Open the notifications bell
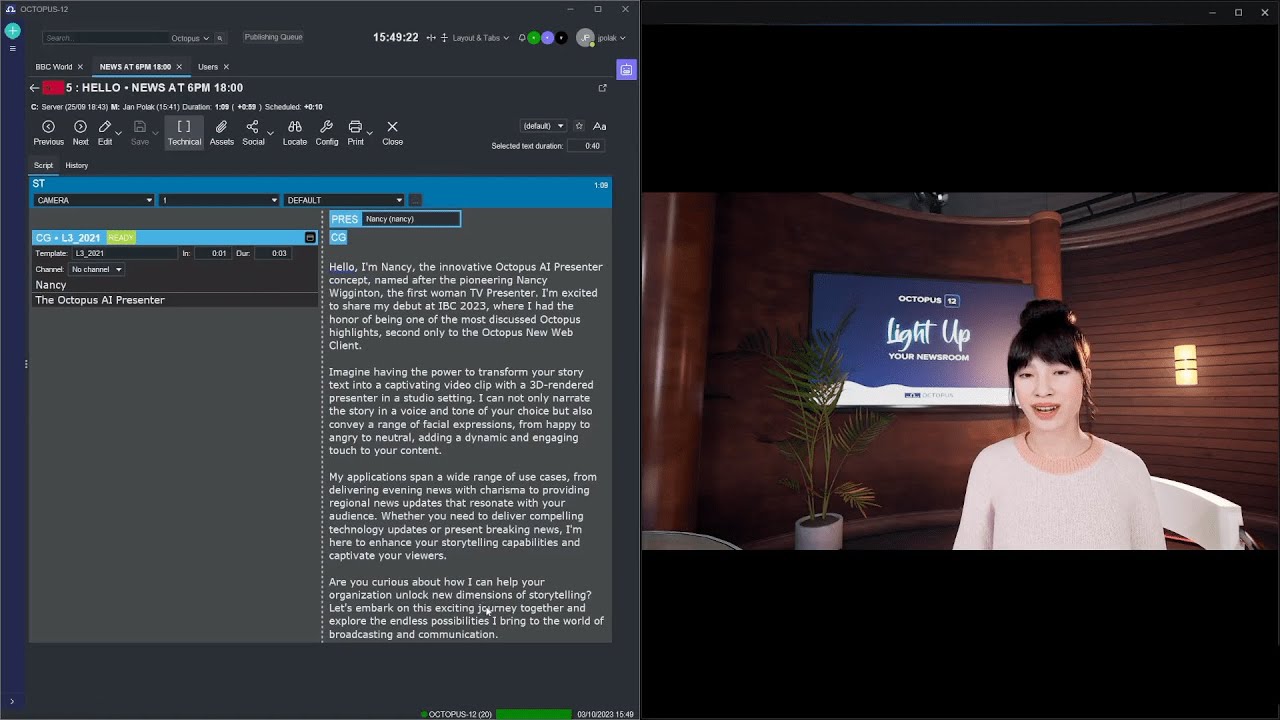This screenshot has height=720, width=1280. tap(522, 38)
